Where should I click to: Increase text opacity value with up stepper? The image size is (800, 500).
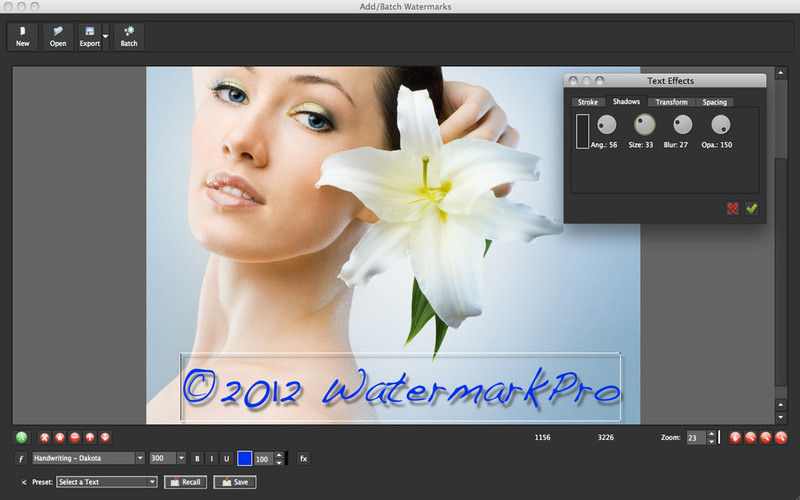point(279,455)
